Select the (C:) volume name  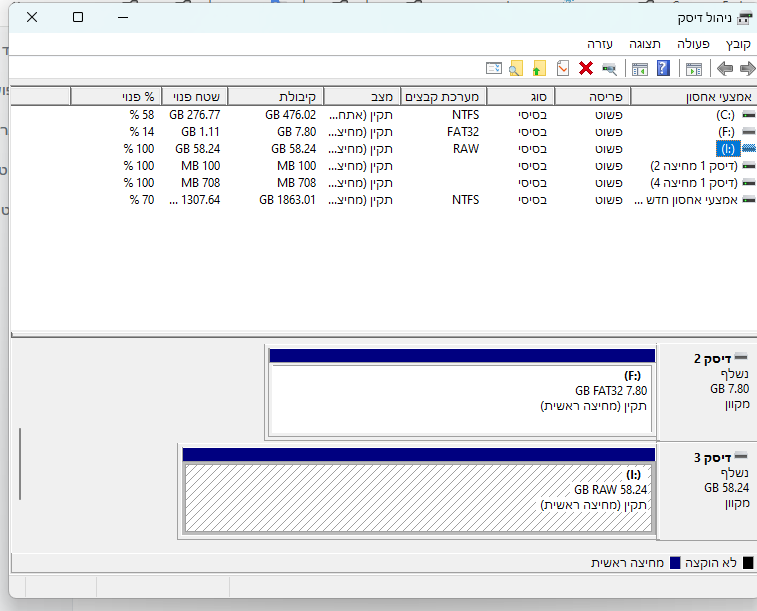coord(725,115)
